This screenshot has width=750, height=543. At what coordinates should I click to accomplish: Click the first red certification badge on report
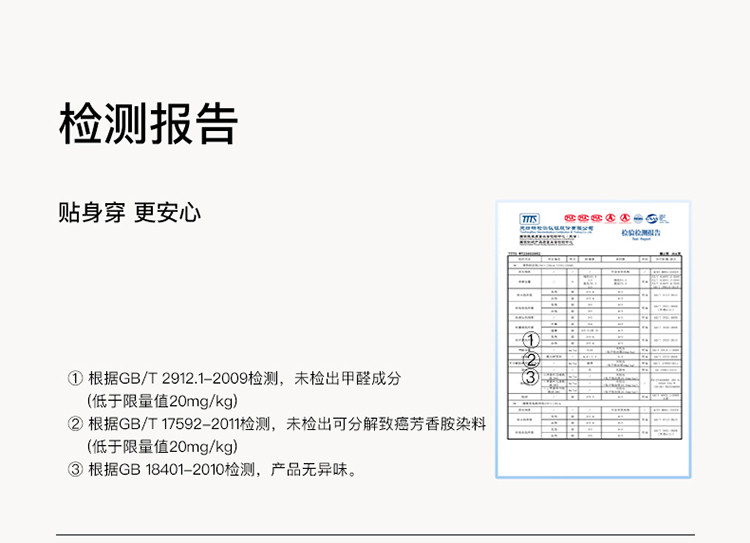click(571, 217)
